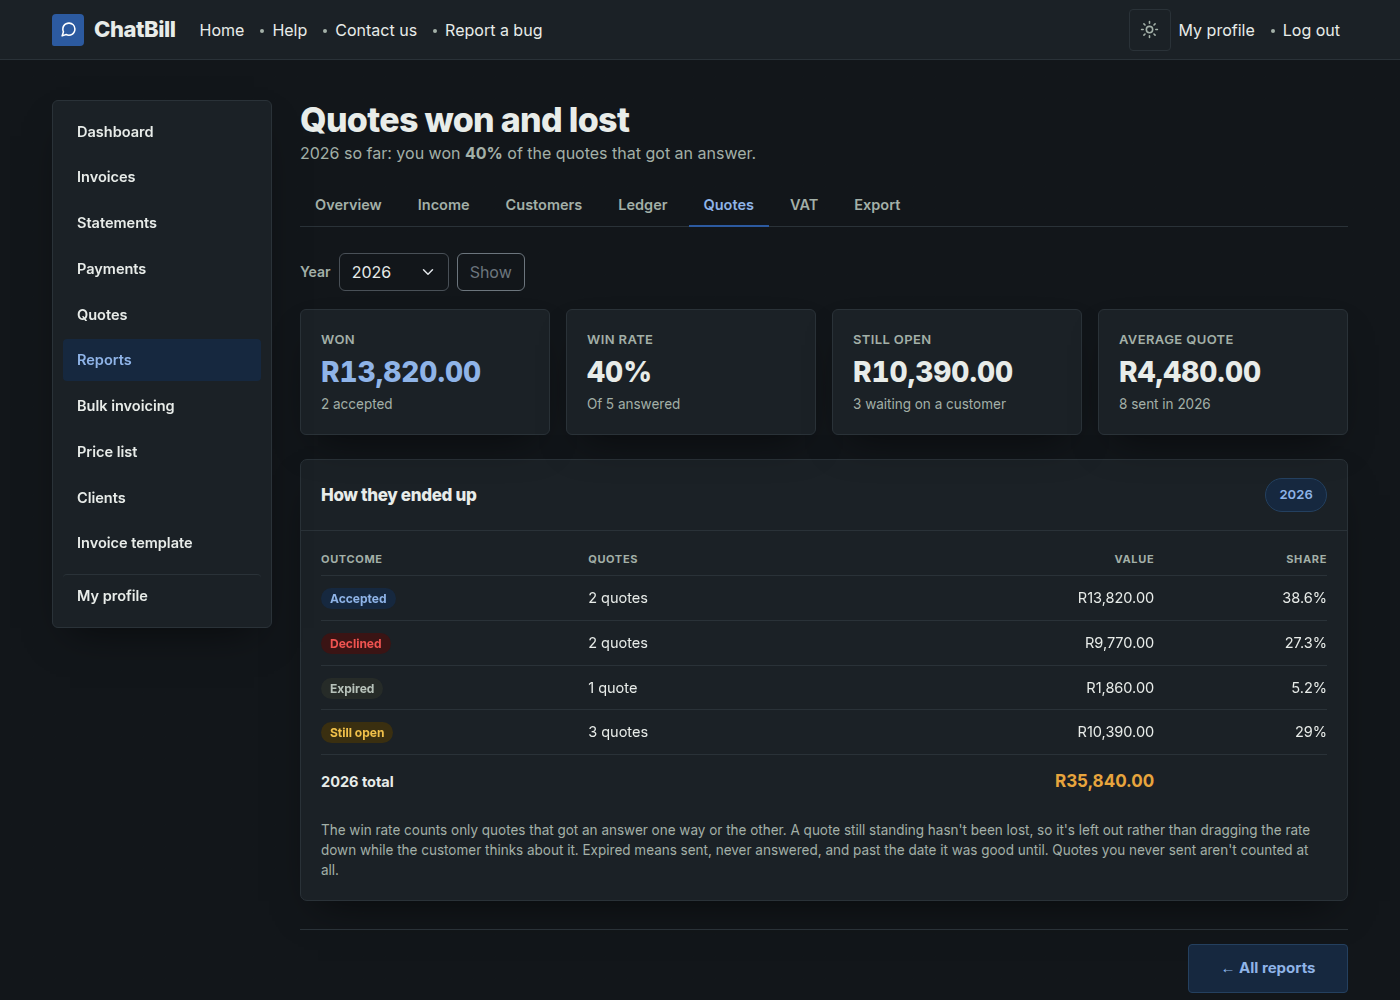Click the 2026 badge in How they ended up

coord(1296,495)
